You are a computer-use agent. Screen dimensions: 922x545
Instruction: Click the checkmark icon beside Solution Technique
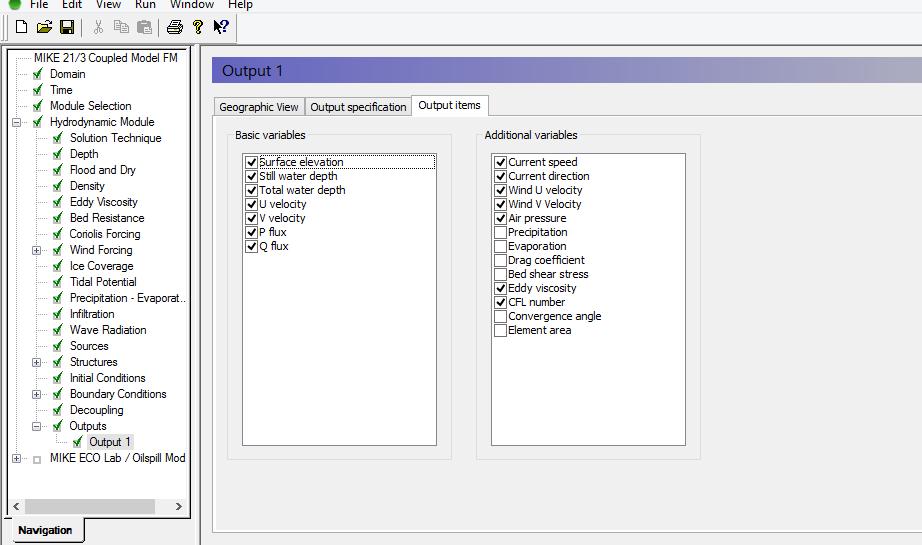[58, 138]
